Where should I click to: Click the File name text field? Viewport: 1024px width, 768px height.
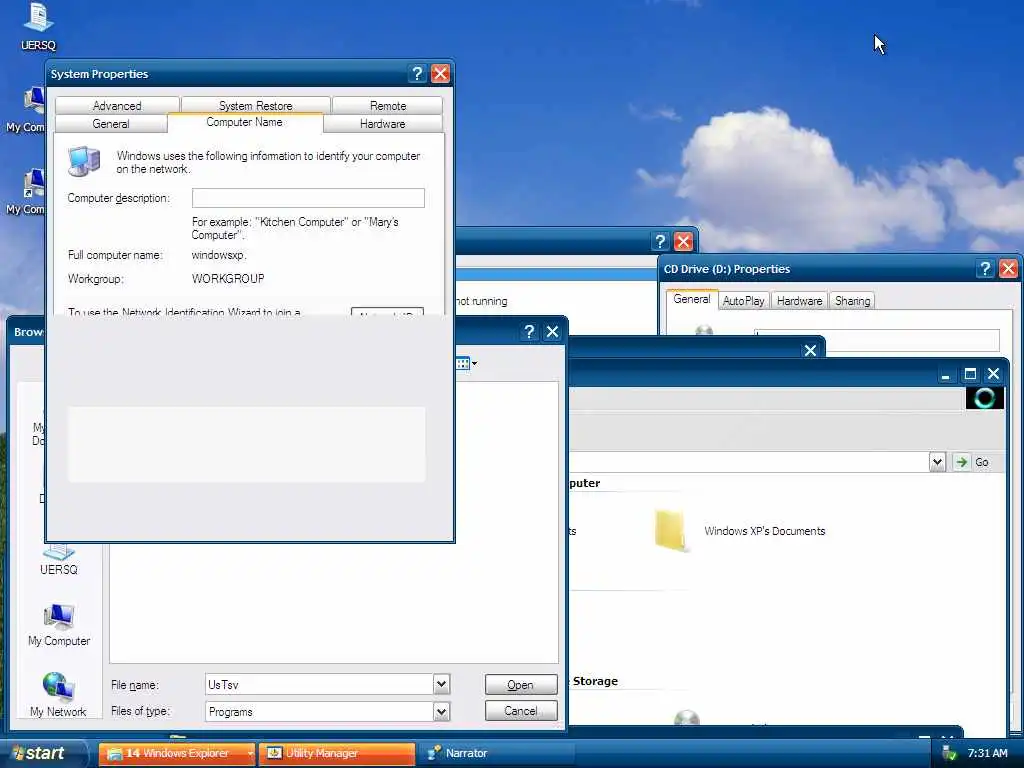click(319, 684)
